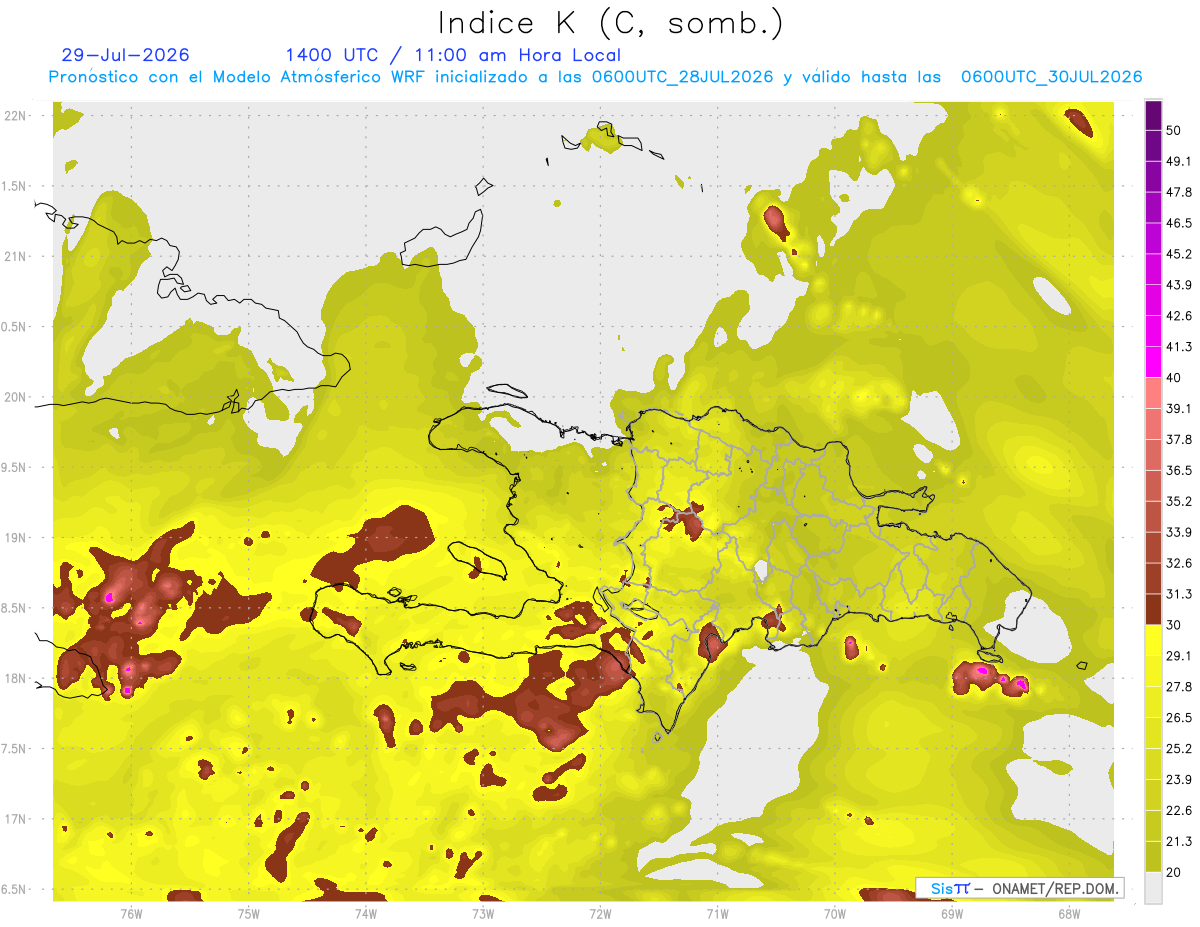The image size is (1200, 927).
Task: Click the '73W' longitude label
Action: coord(483,913)
